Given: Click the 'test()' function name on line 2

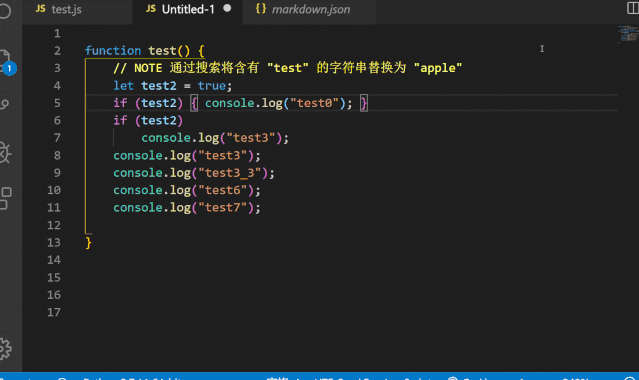Looking at the screenshot, I should coord(169,51).
